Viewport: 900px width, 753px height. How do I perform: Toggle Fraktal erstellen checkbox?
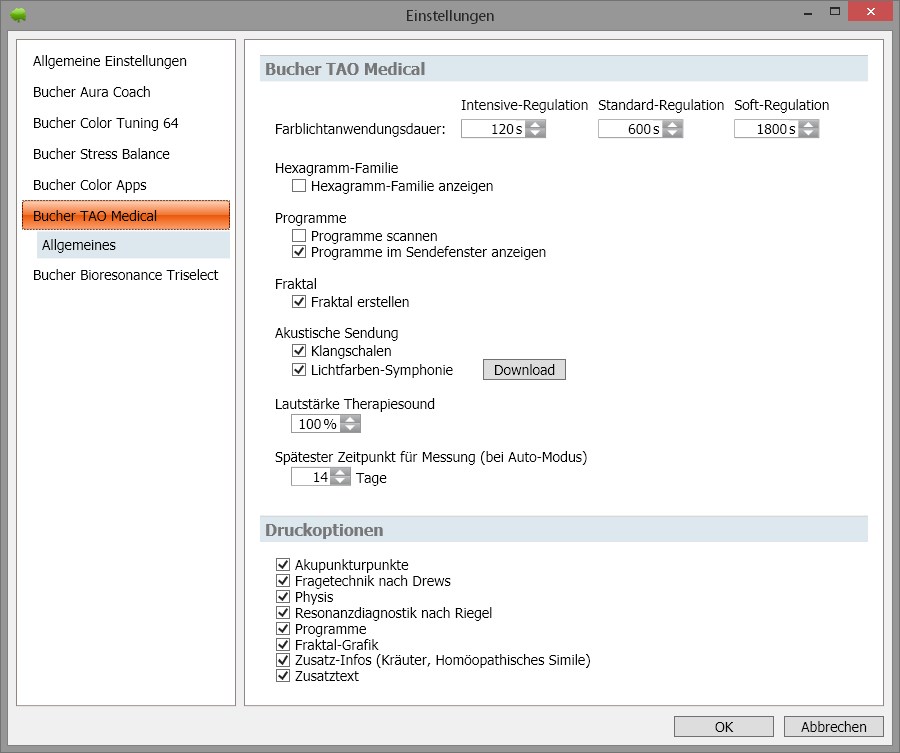[298, 301]
